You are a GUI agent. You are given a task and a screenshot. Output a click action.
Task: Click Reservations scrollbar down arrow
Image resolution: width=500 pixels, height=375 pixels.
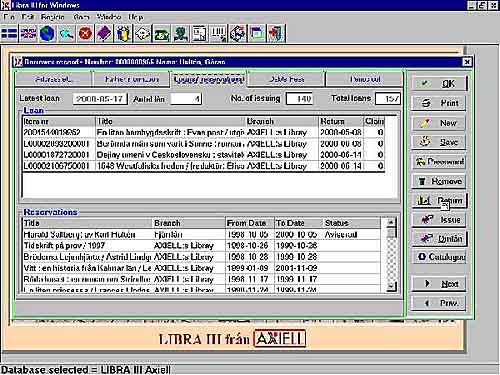[x=392, y=286]
